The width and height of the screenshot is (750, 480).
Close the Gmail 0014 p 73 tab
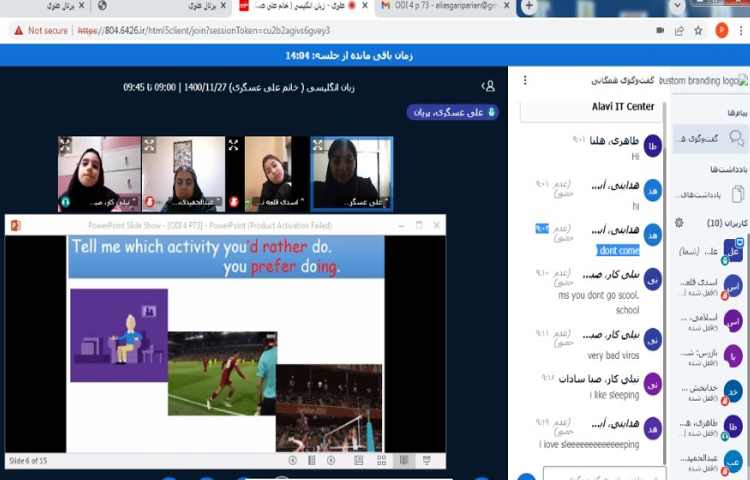[507, 6]
